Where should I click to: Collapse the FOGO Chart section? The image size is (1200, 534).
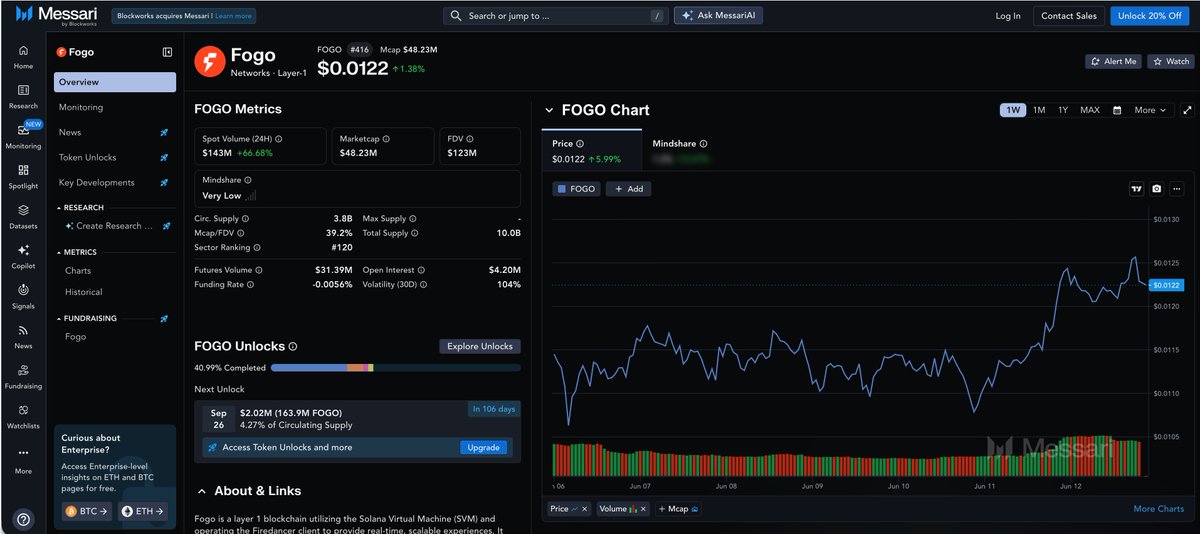(548, 110)
